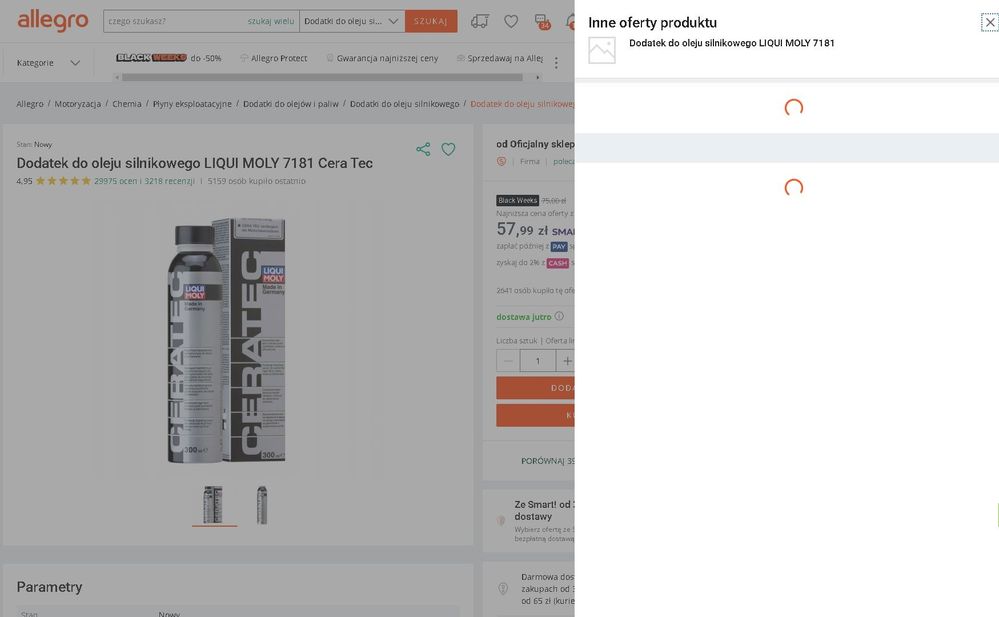Open the 'szukaj wielu' link
This screenshot has height=617, width=999.
click(x=271, y=21)
